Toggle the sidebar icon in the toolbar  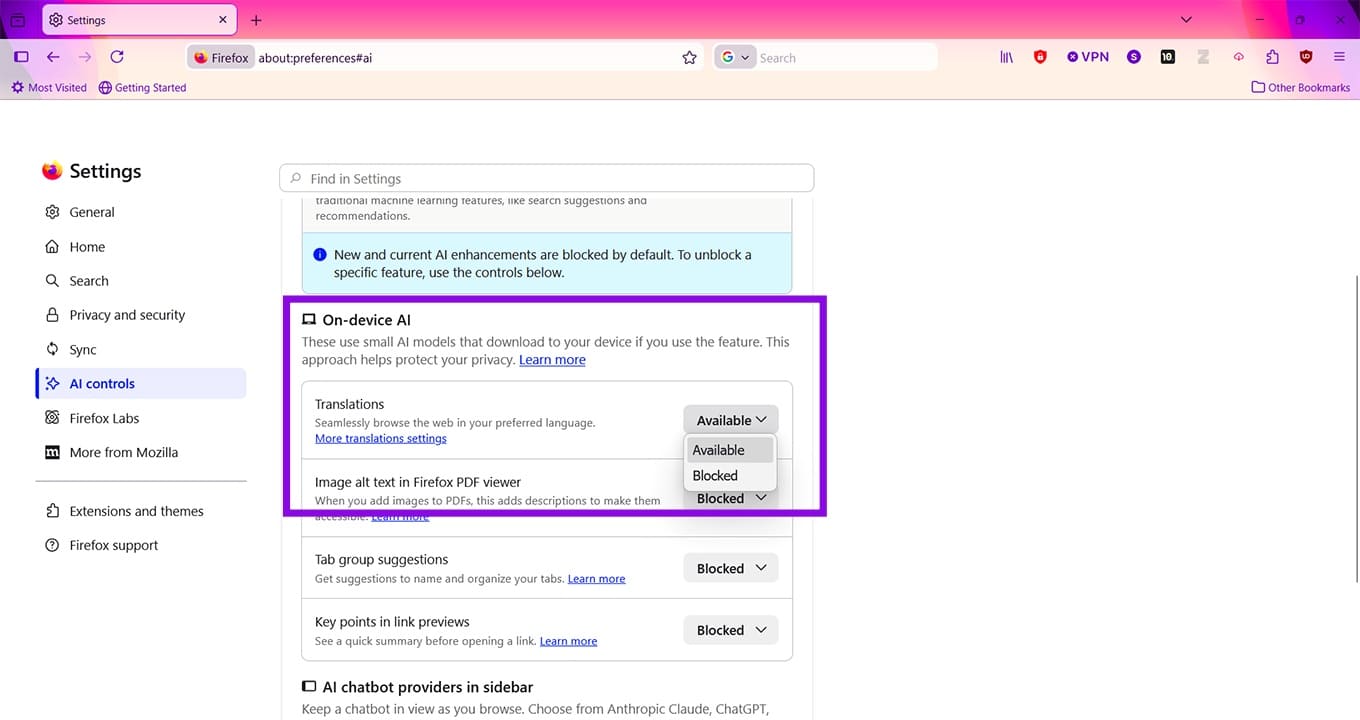point(21,57)
